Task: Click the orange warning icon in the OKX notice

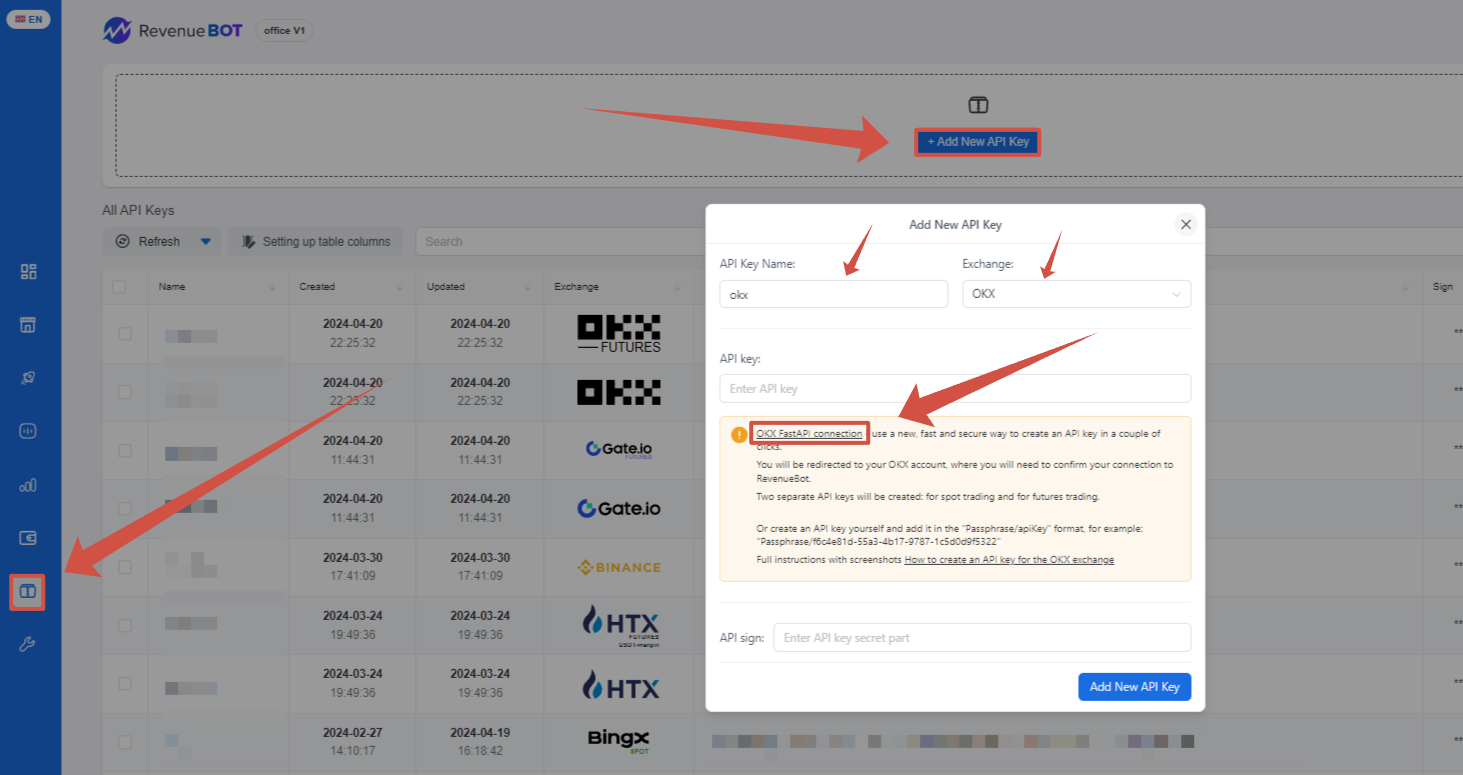Action: [738, 434]
